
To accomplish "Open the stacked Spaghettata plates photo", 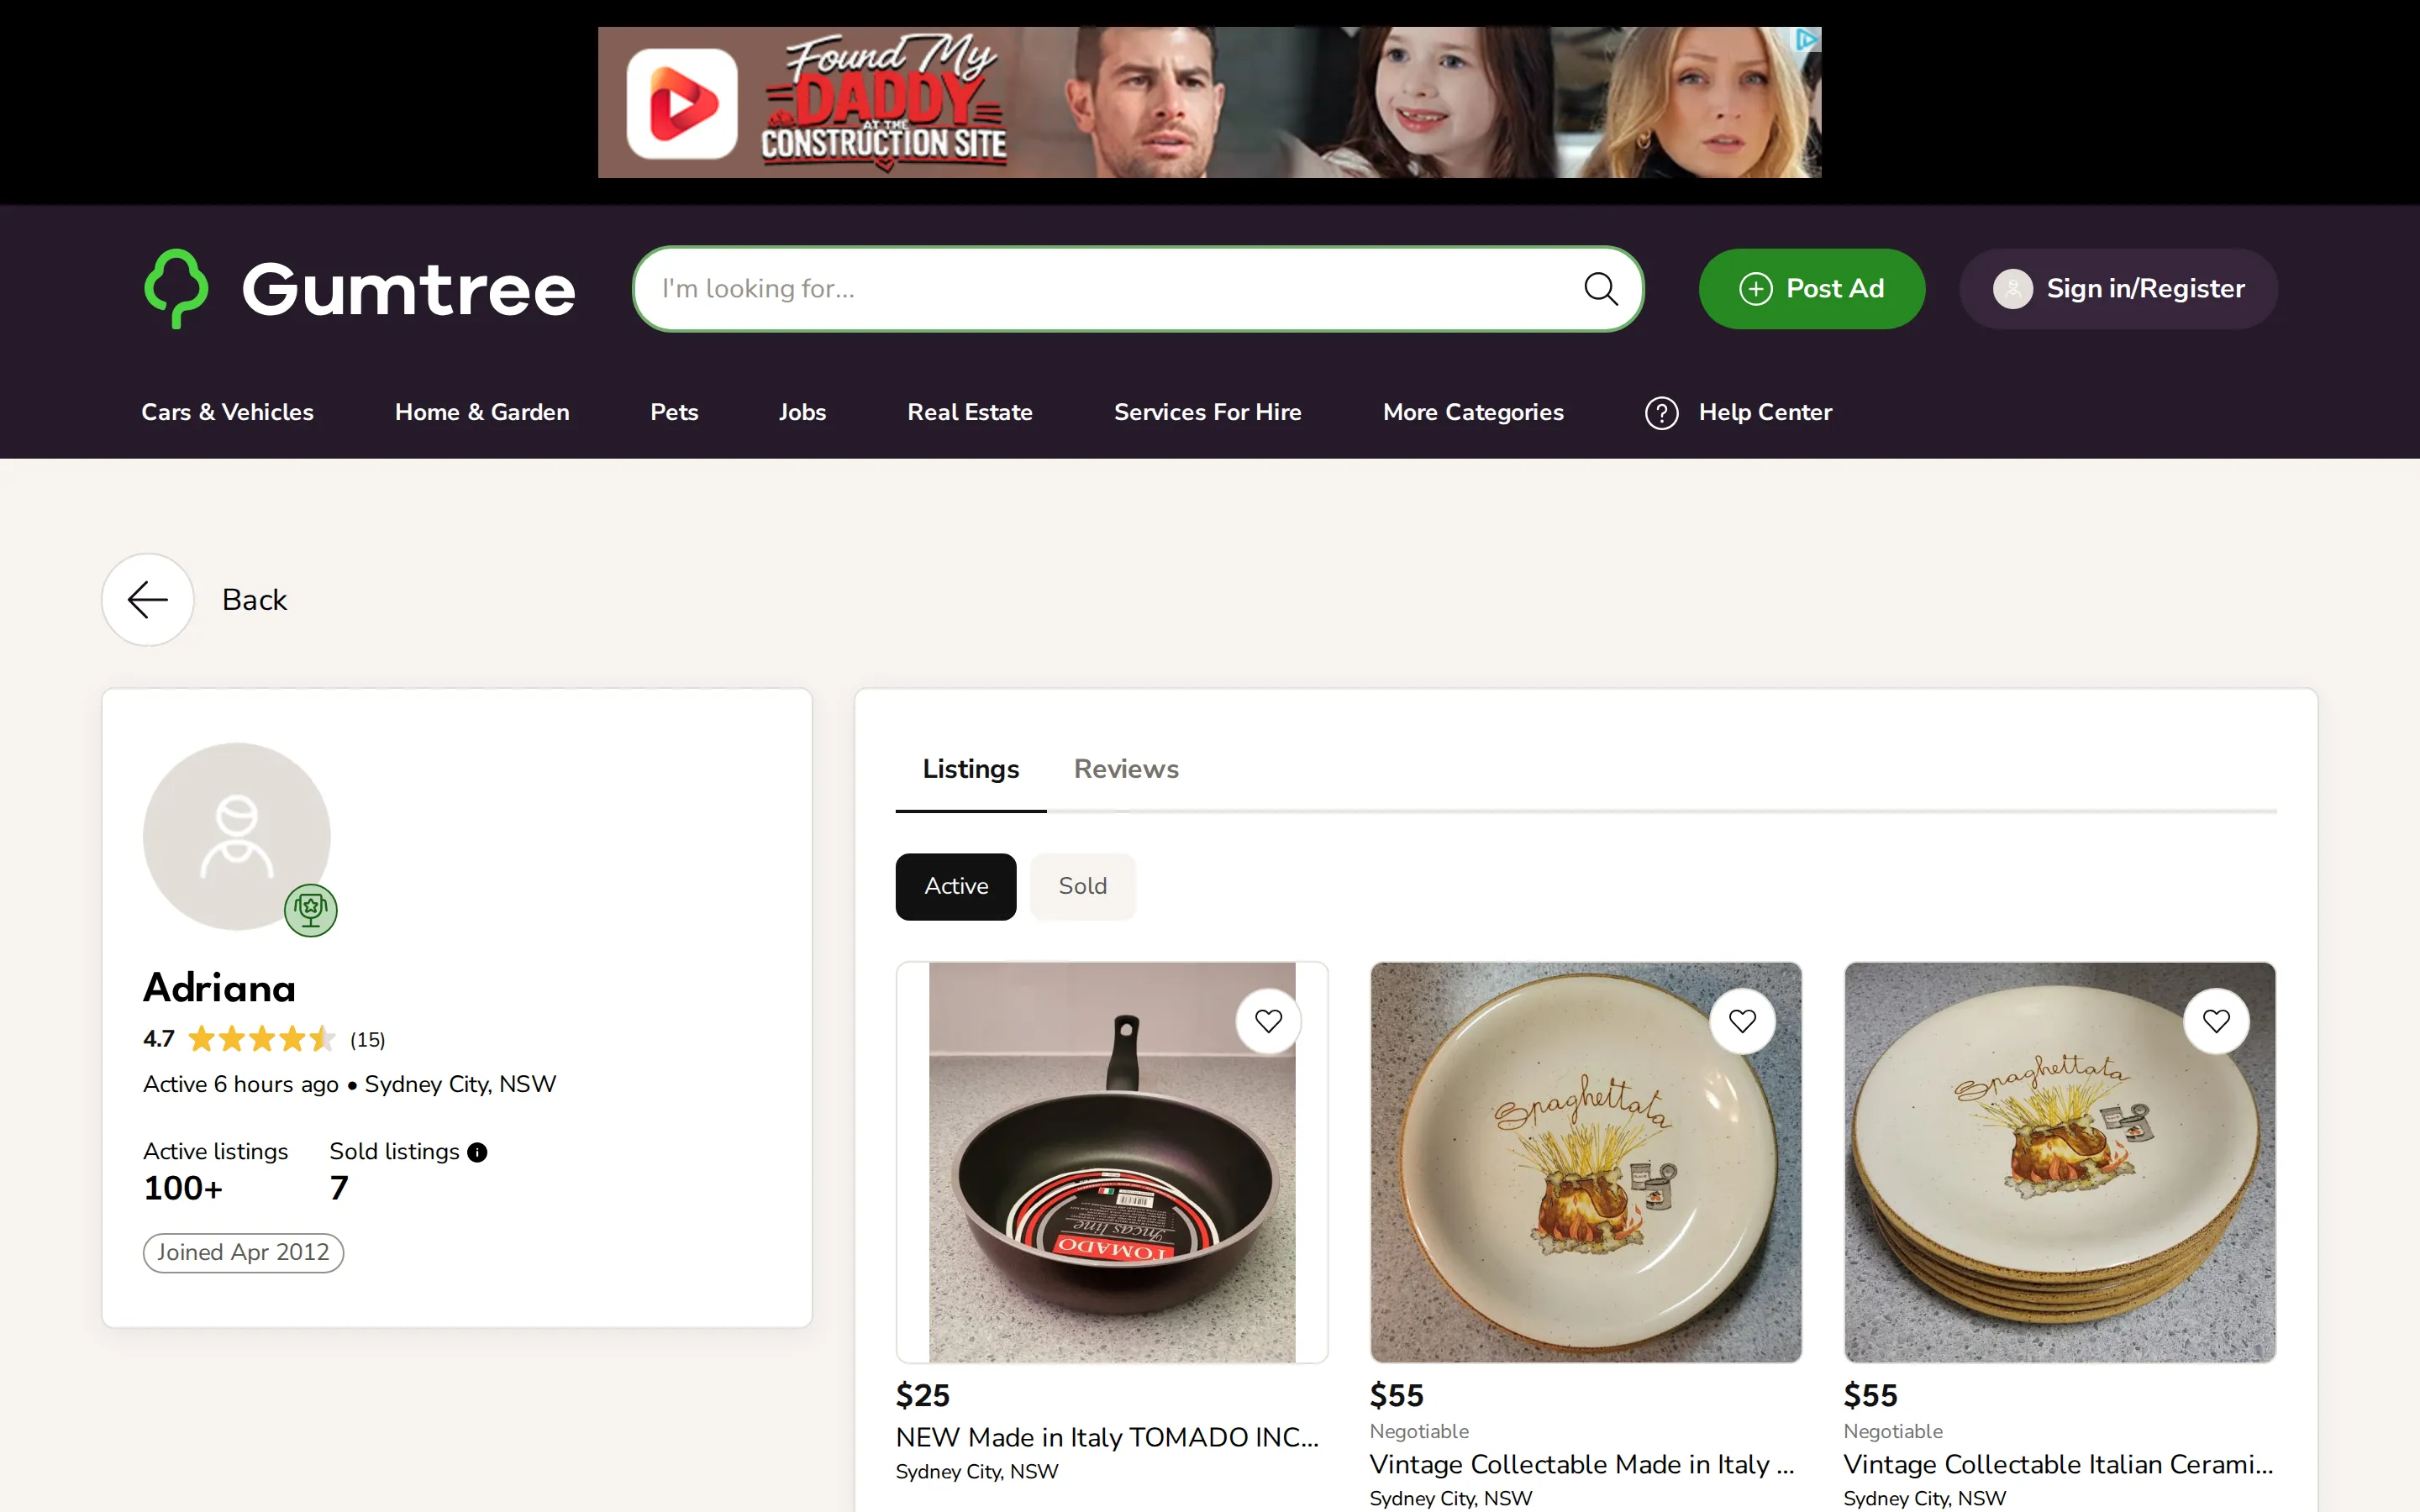I will (2059, 1162).
